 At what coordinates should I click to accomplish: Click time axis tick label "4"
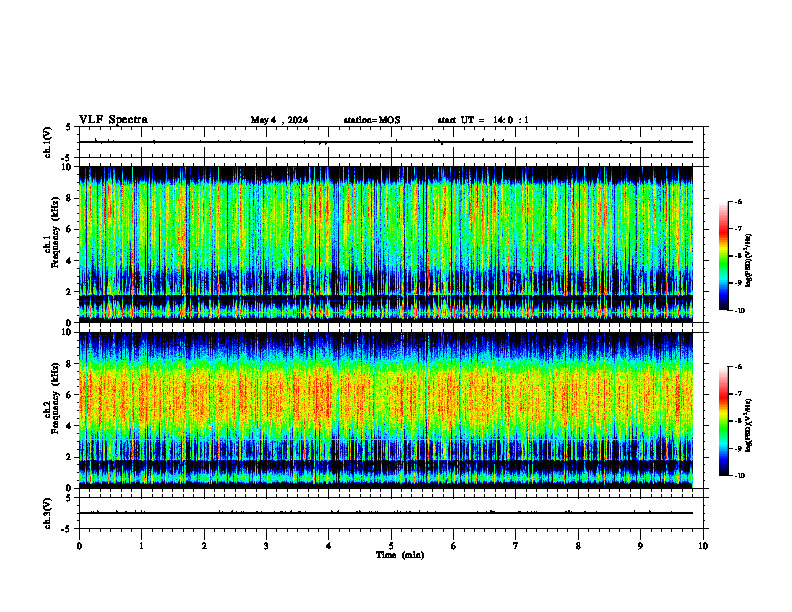coord(329,546)
